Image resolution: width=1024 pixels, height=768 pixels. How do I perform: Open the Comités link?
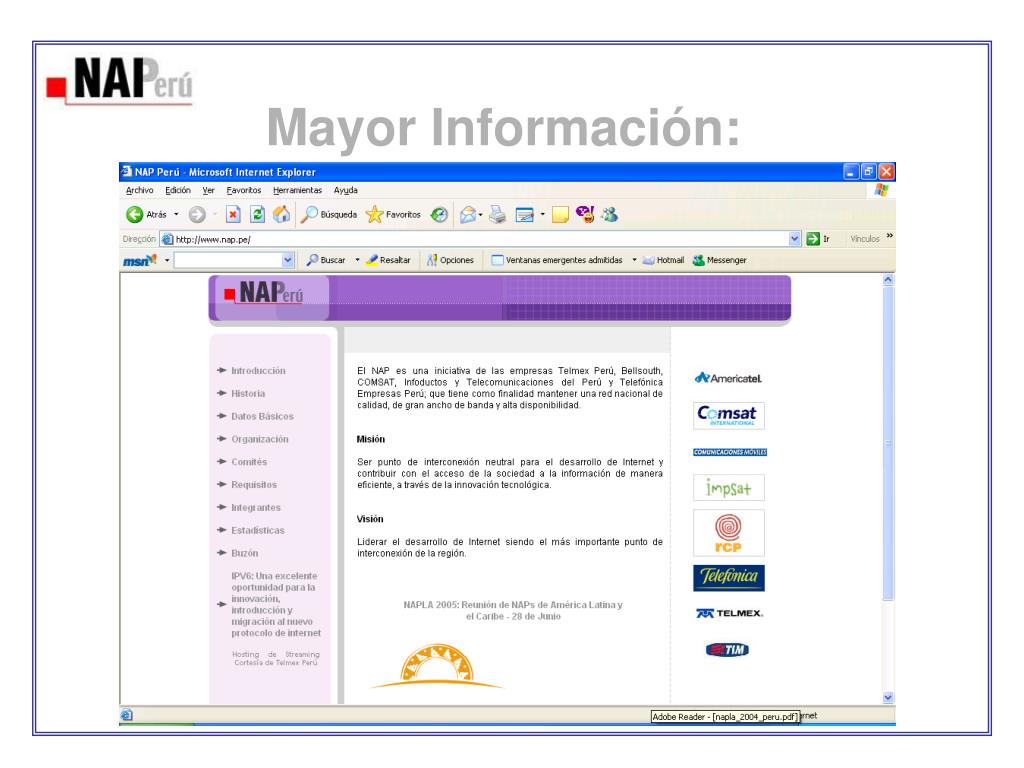point(249,462)
